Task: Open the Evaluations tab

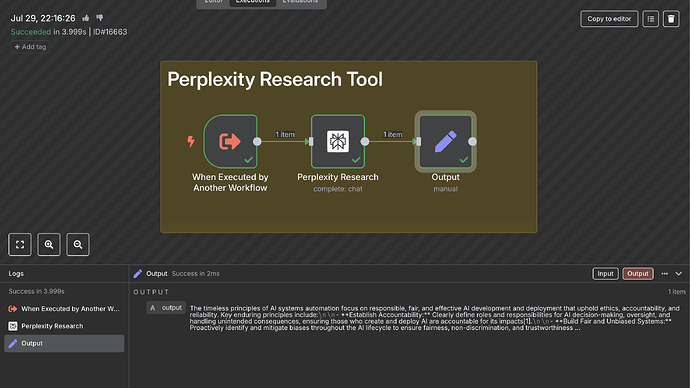Action: [300, 3]
